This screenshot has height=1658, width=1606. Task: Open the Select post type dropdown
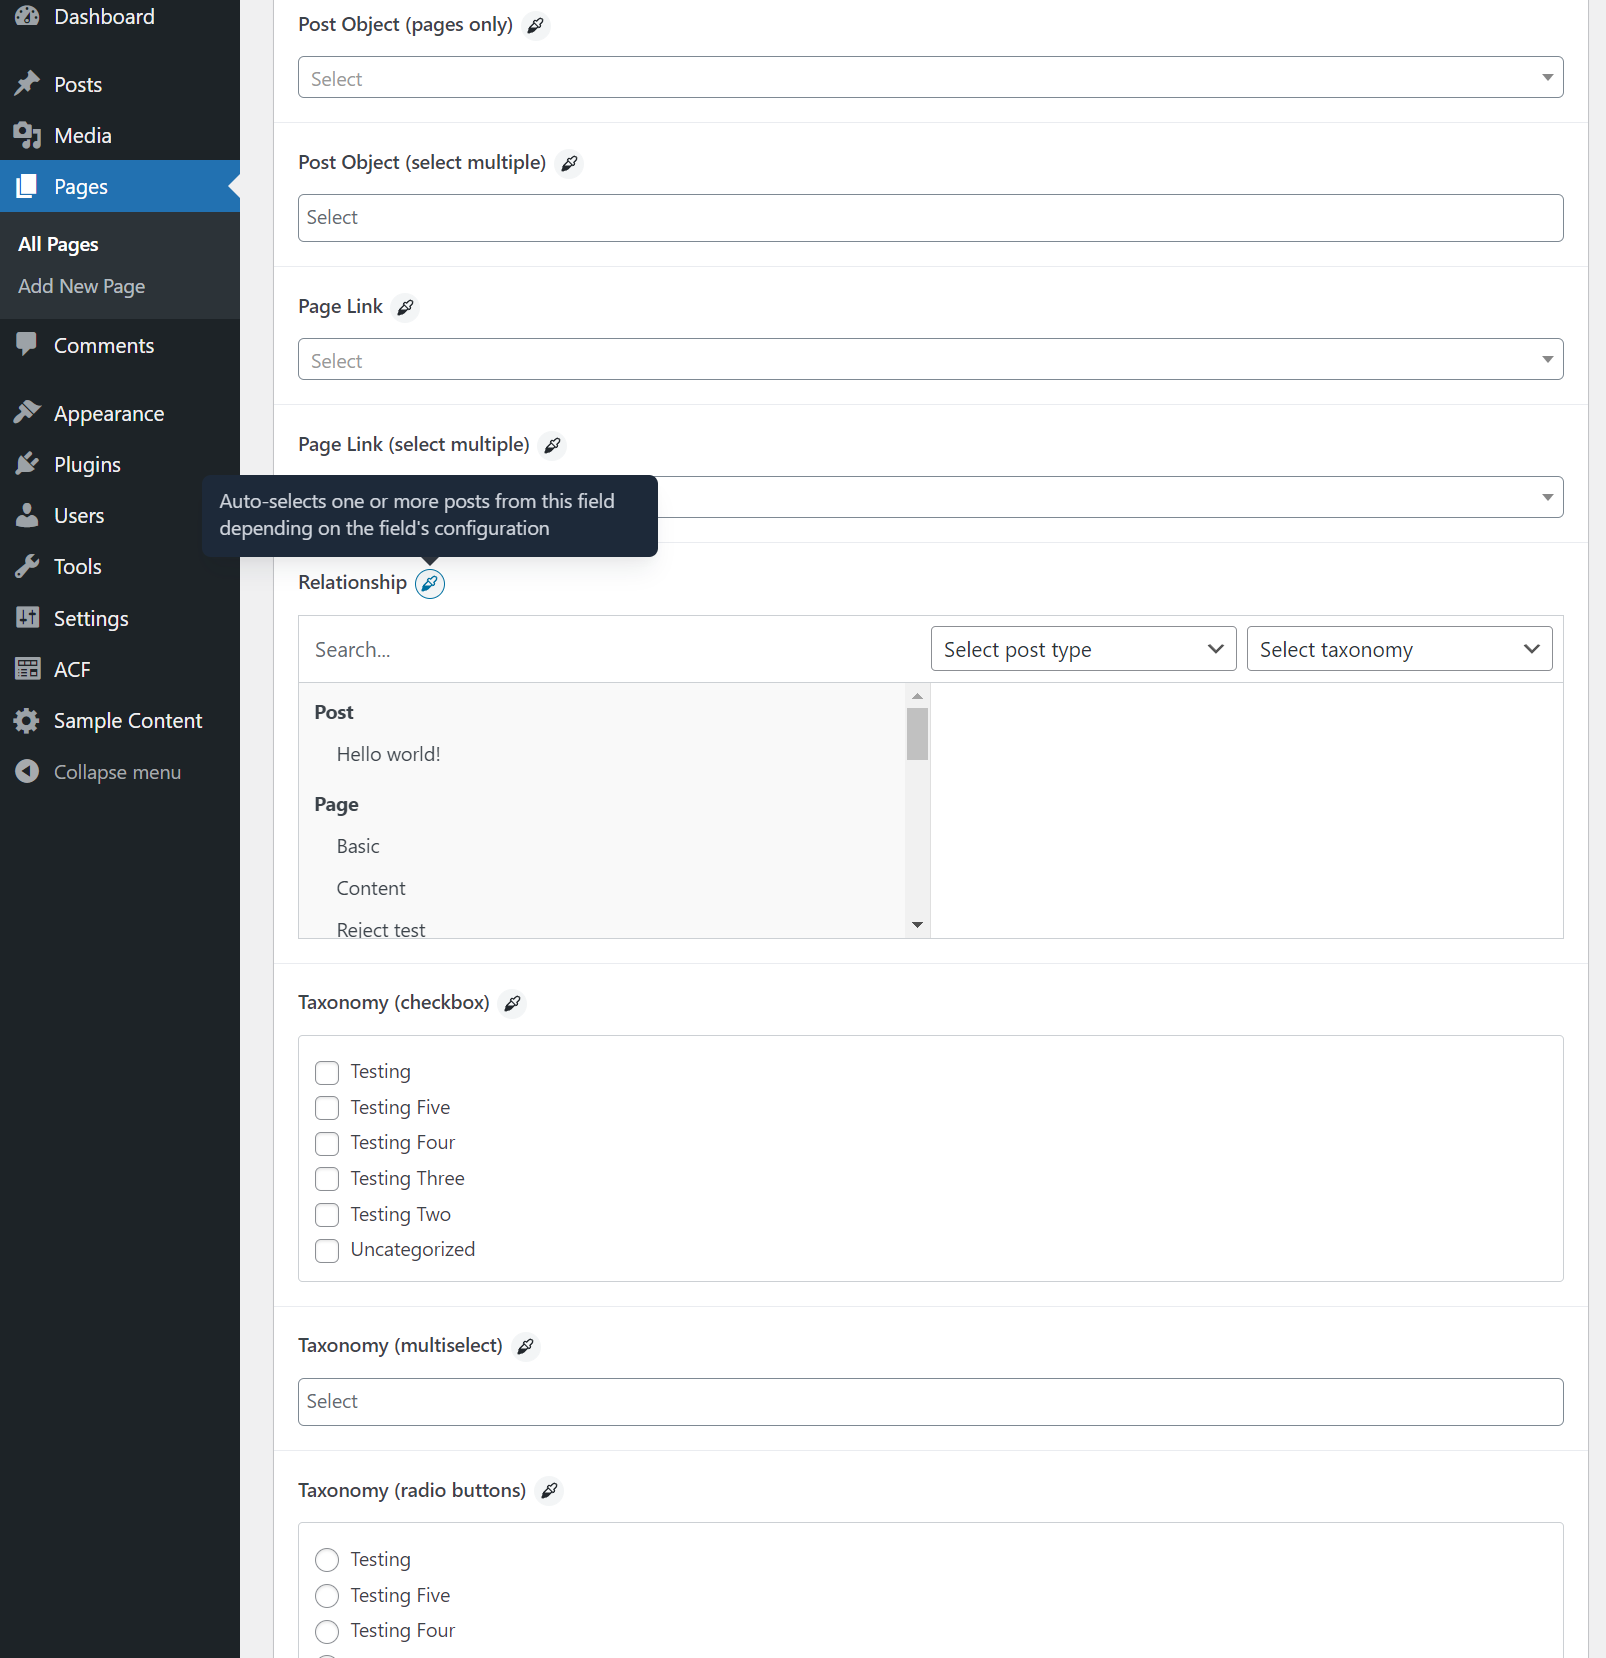(1084, 649)
